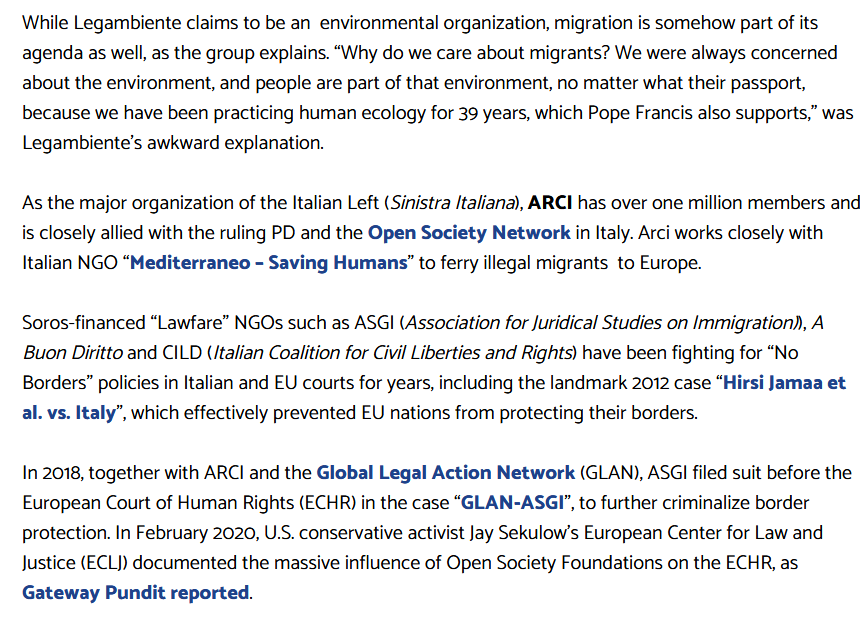Click the Gateway Pundit reported link
Viewport: 866px width, 620px height.
click(x=136, y=592)
